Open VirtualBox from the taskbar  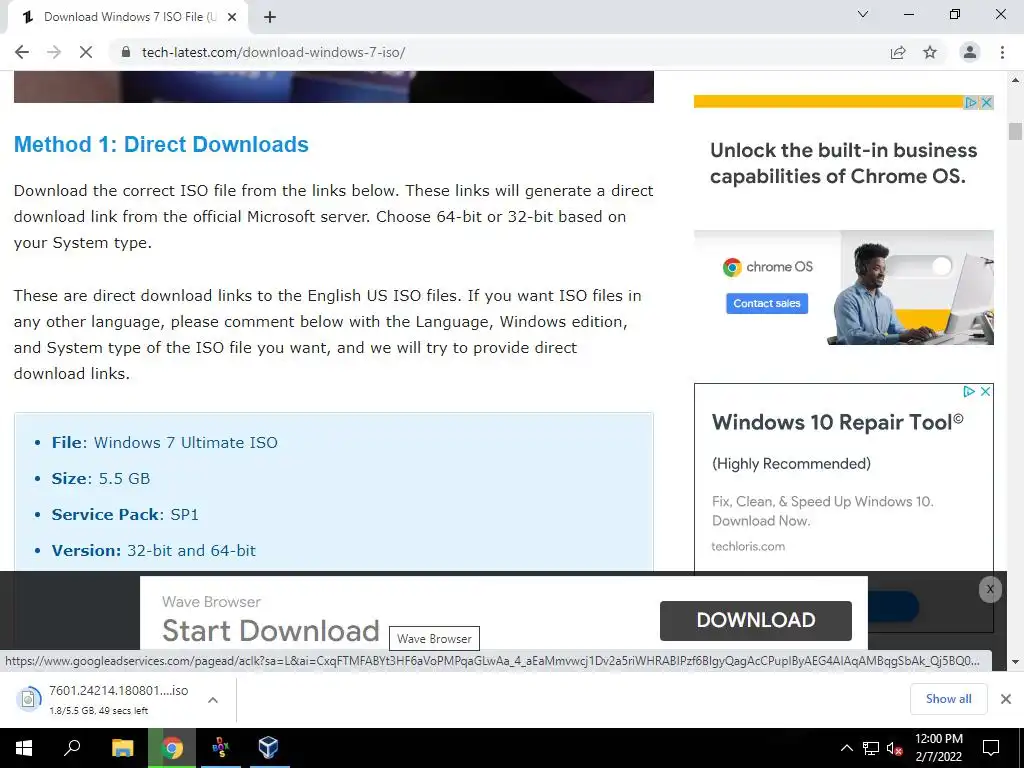point(268,748)
